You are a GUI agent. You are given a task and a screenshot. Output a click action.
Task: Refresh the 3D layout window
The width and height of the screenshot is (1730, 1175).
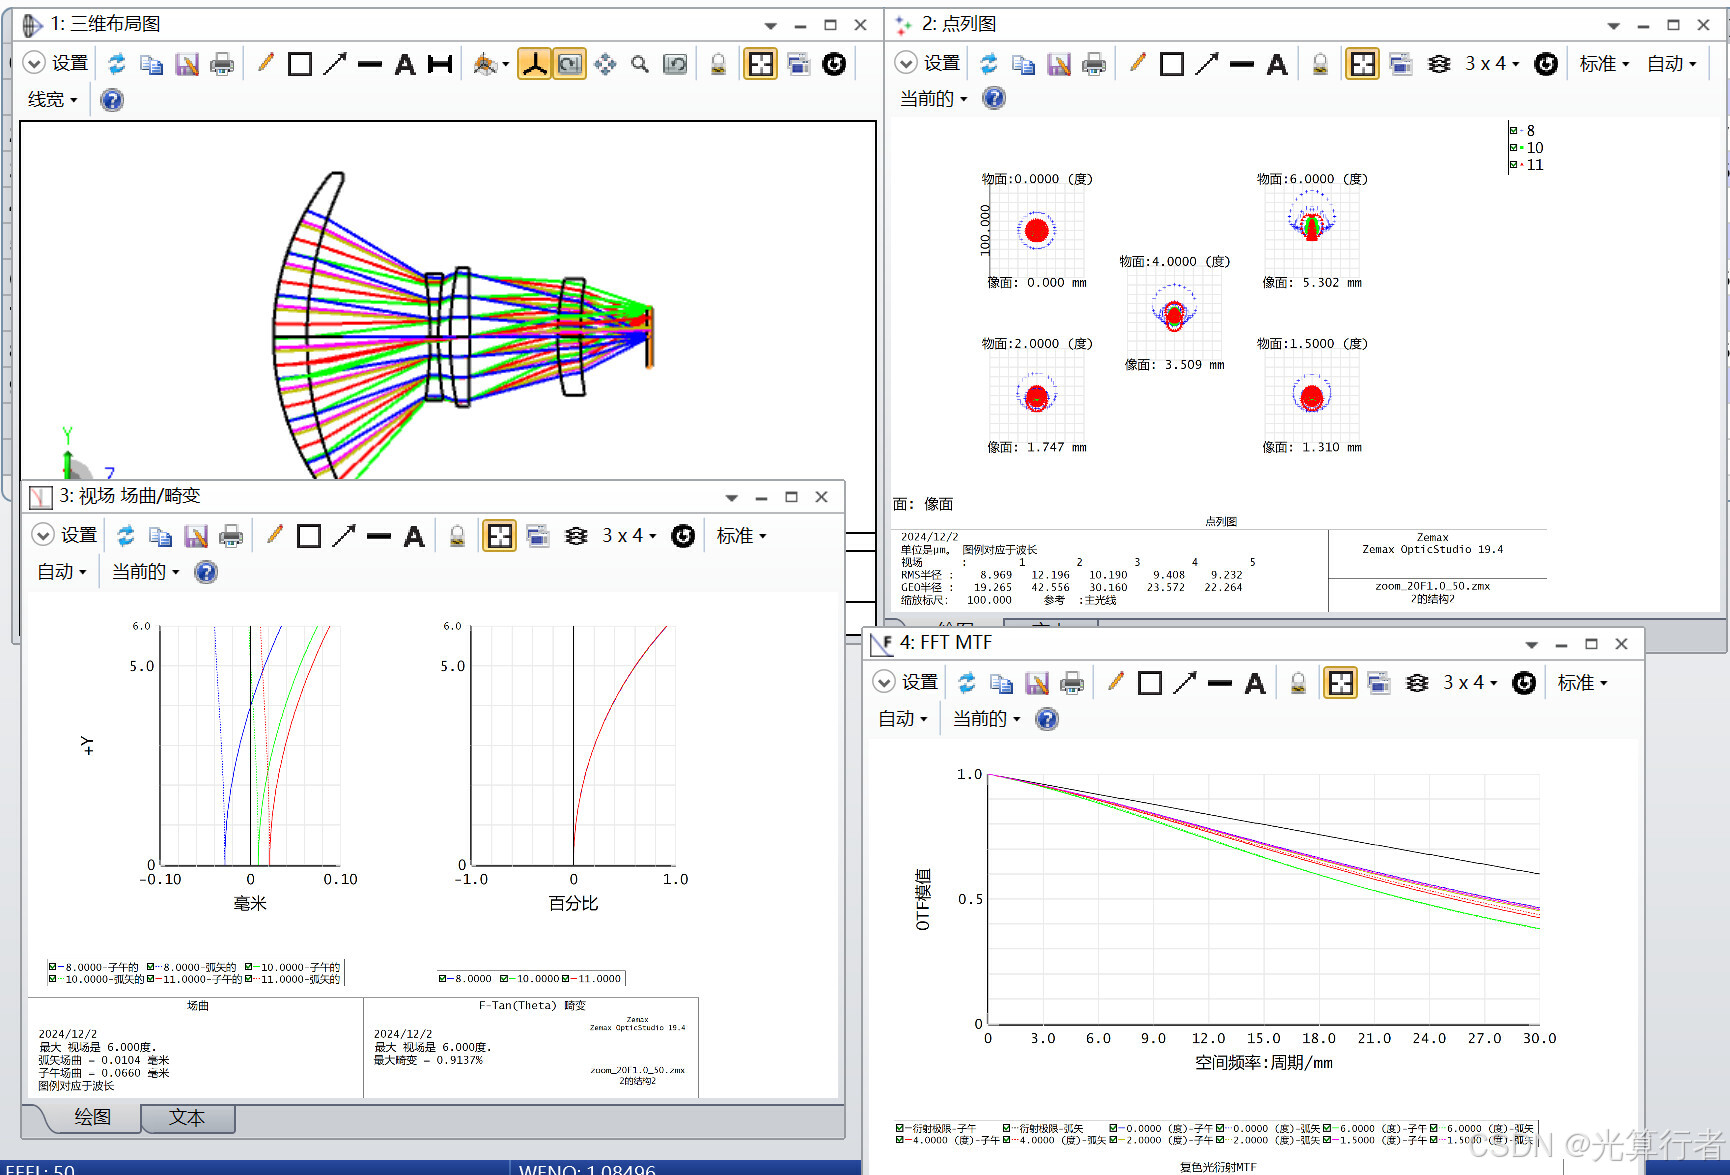tap(117, 64)
